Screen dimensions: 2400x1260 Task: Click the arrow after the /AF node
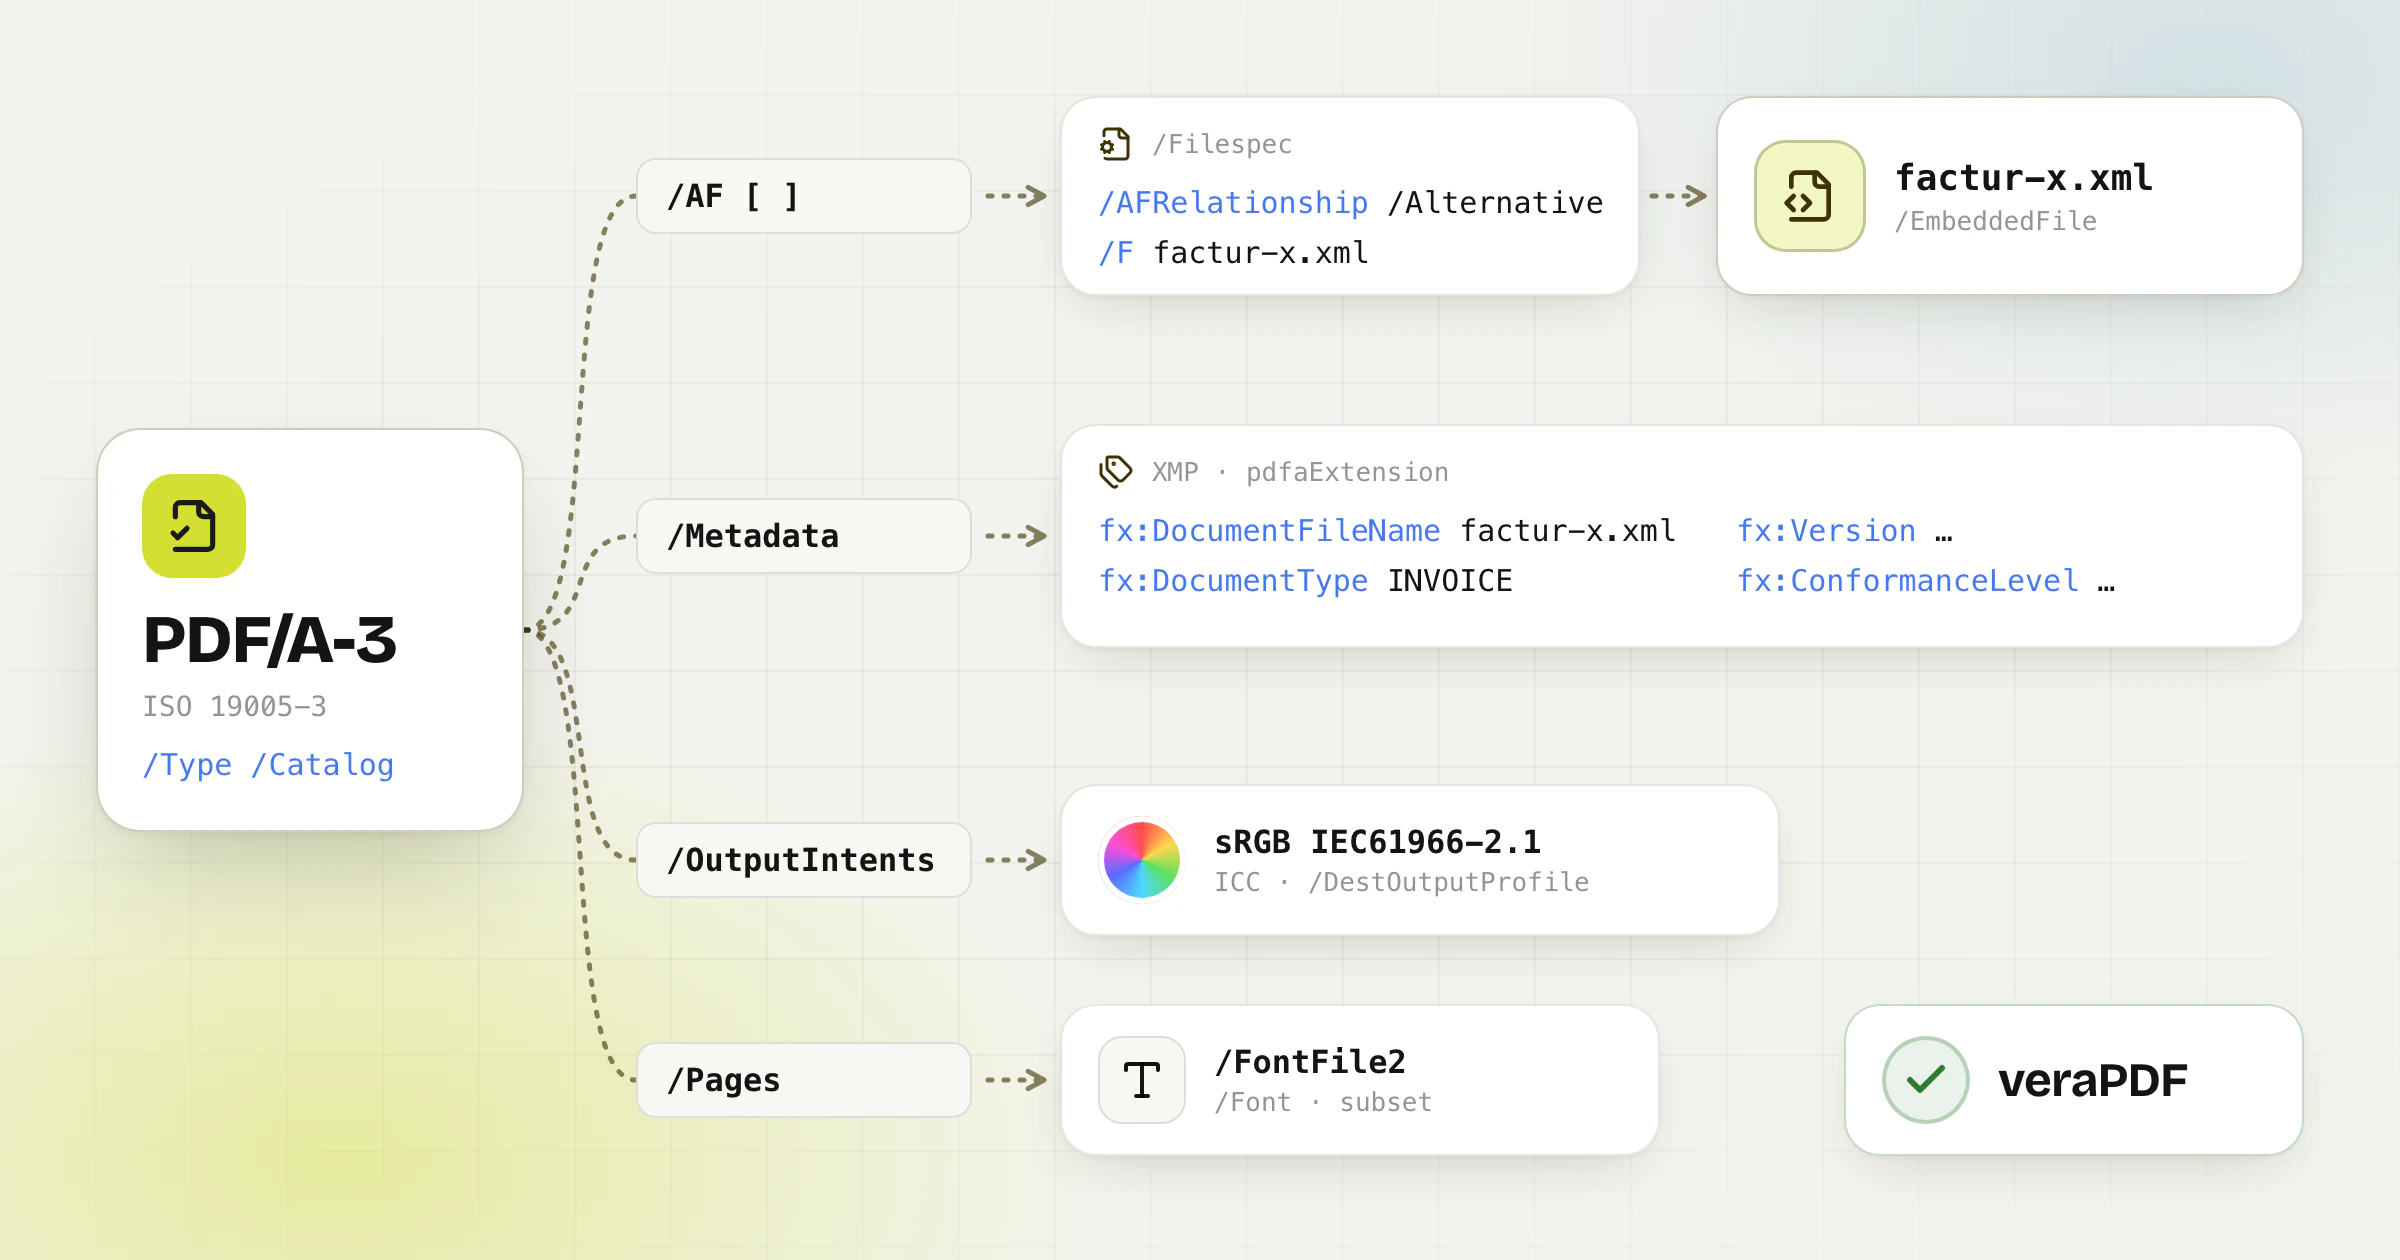1016,196
